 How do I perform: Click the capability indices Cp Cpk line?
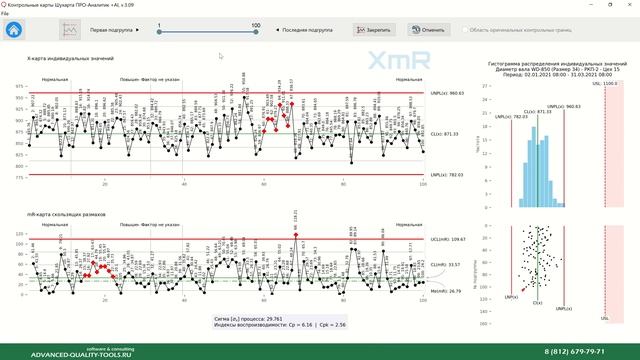point(280,325)
